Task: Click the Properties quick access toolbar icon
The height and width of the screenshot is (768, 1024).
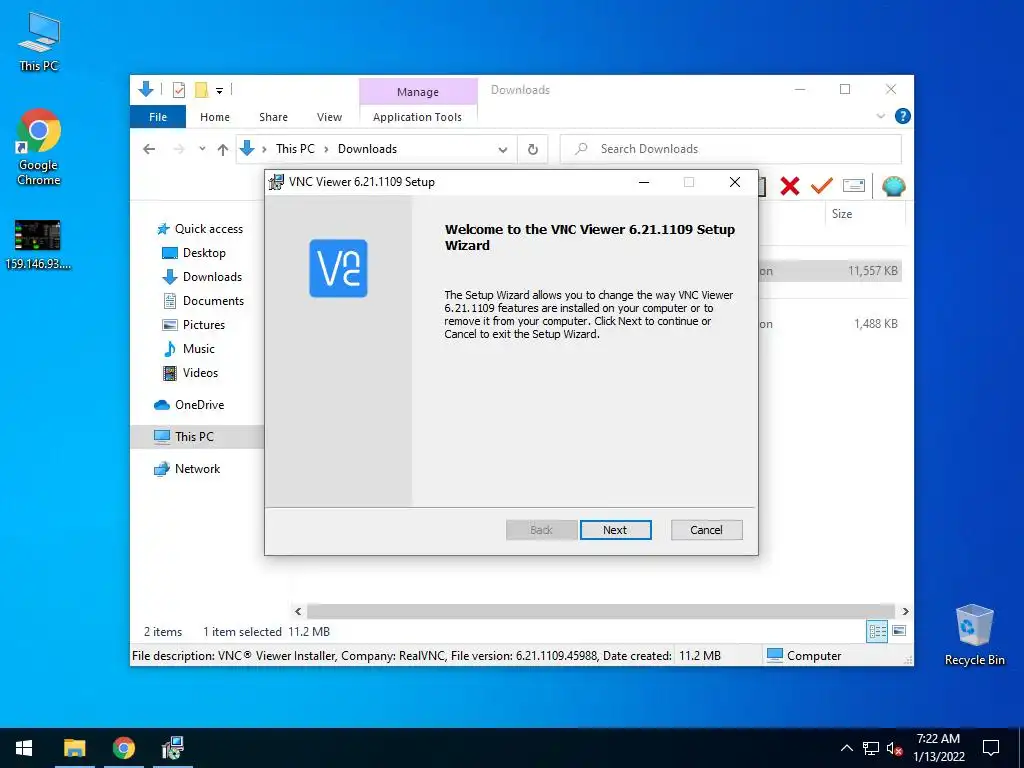Action: point(179,90)
